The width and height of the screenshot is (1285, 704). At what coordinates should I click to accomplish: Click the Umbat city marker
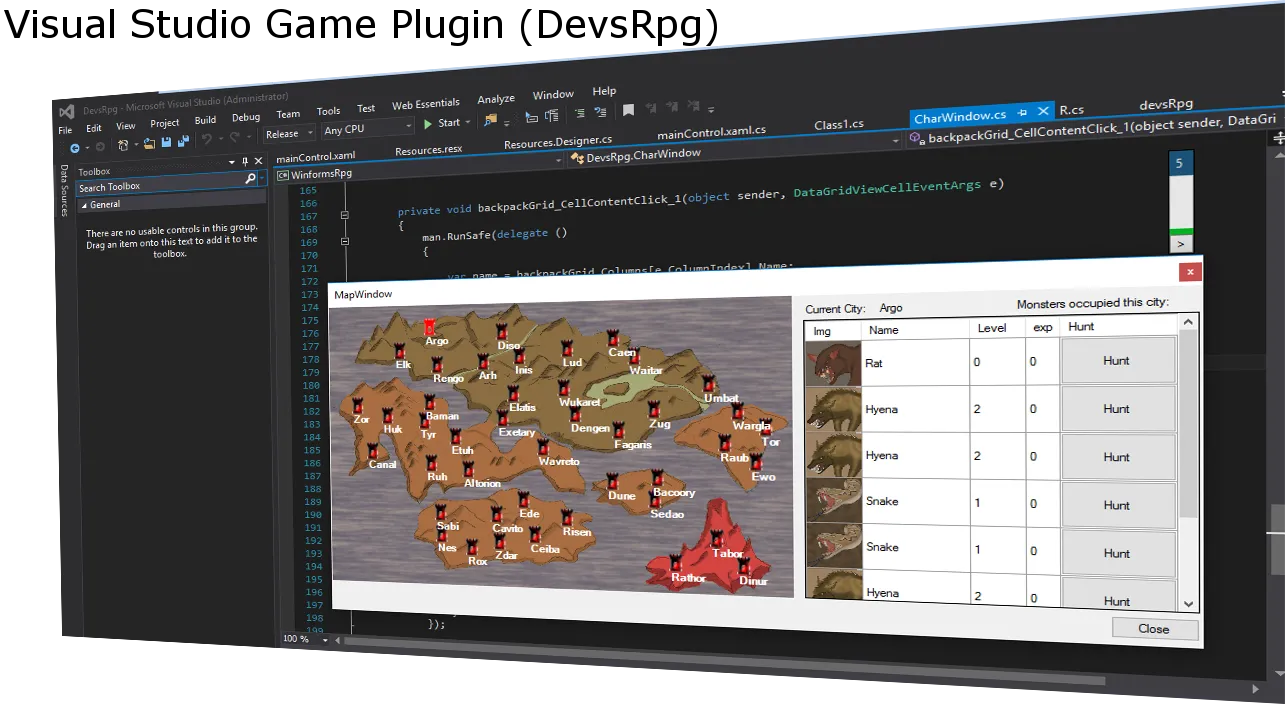click(x=708, y=384)
